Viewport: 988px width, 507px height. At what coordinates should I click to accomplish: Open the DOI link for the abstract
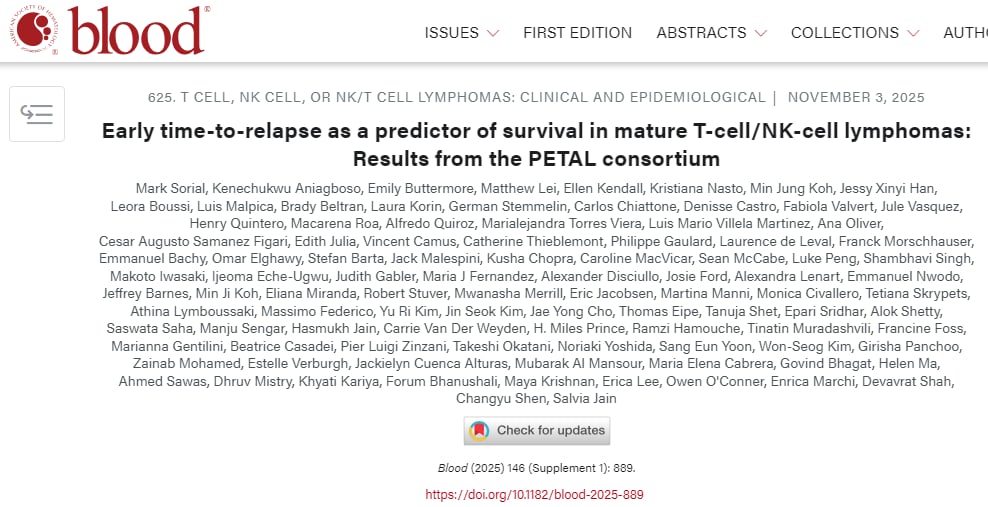pyautogui.click(x=534, y=494)
